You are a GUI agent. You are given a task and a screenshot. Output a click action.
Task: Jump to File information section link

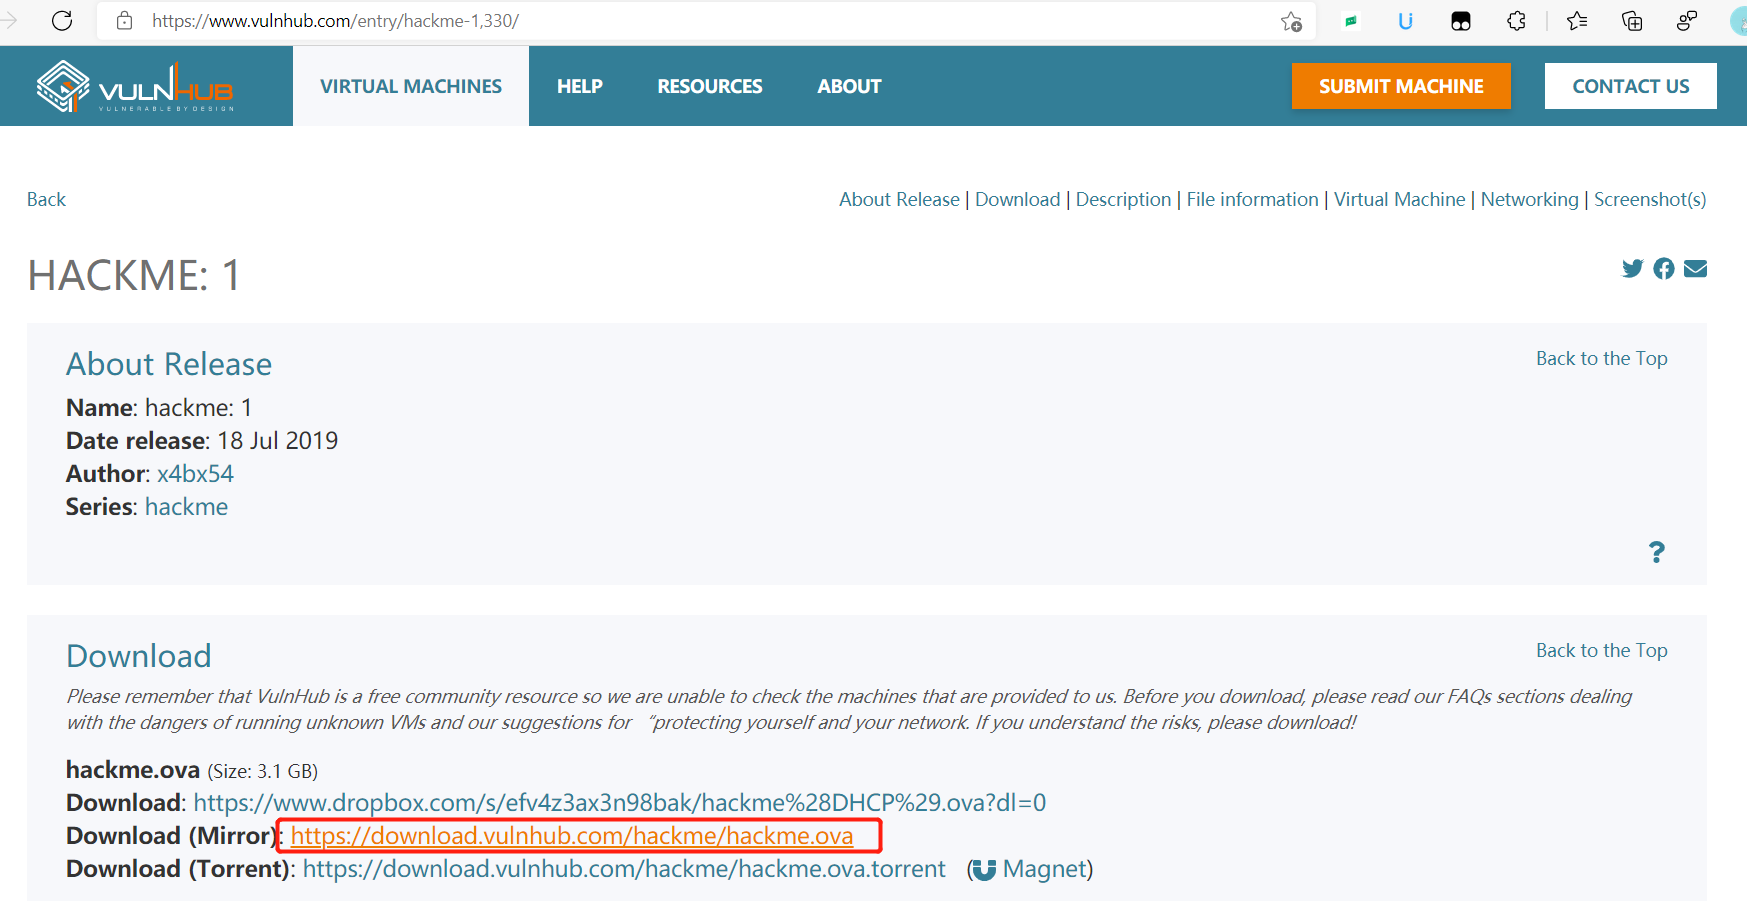pyautogui.click(x=1252, y=199)
